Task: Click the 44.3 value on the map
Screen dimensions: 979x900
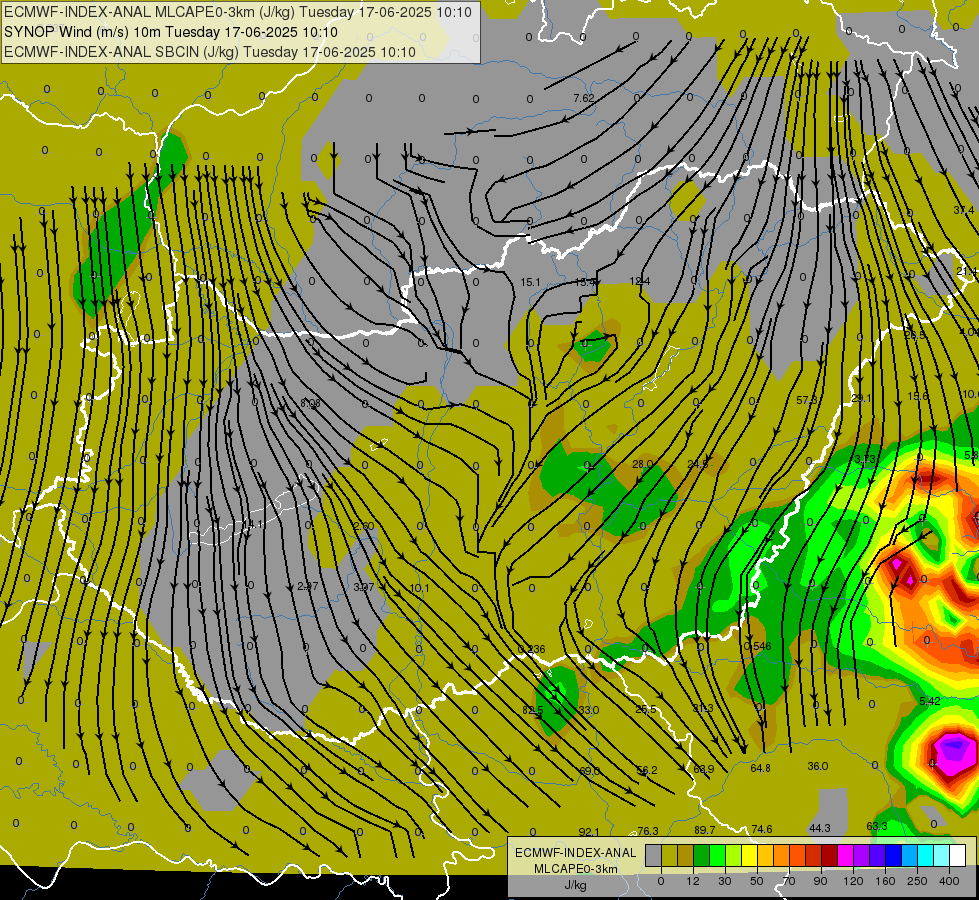Action: (819, 828)
